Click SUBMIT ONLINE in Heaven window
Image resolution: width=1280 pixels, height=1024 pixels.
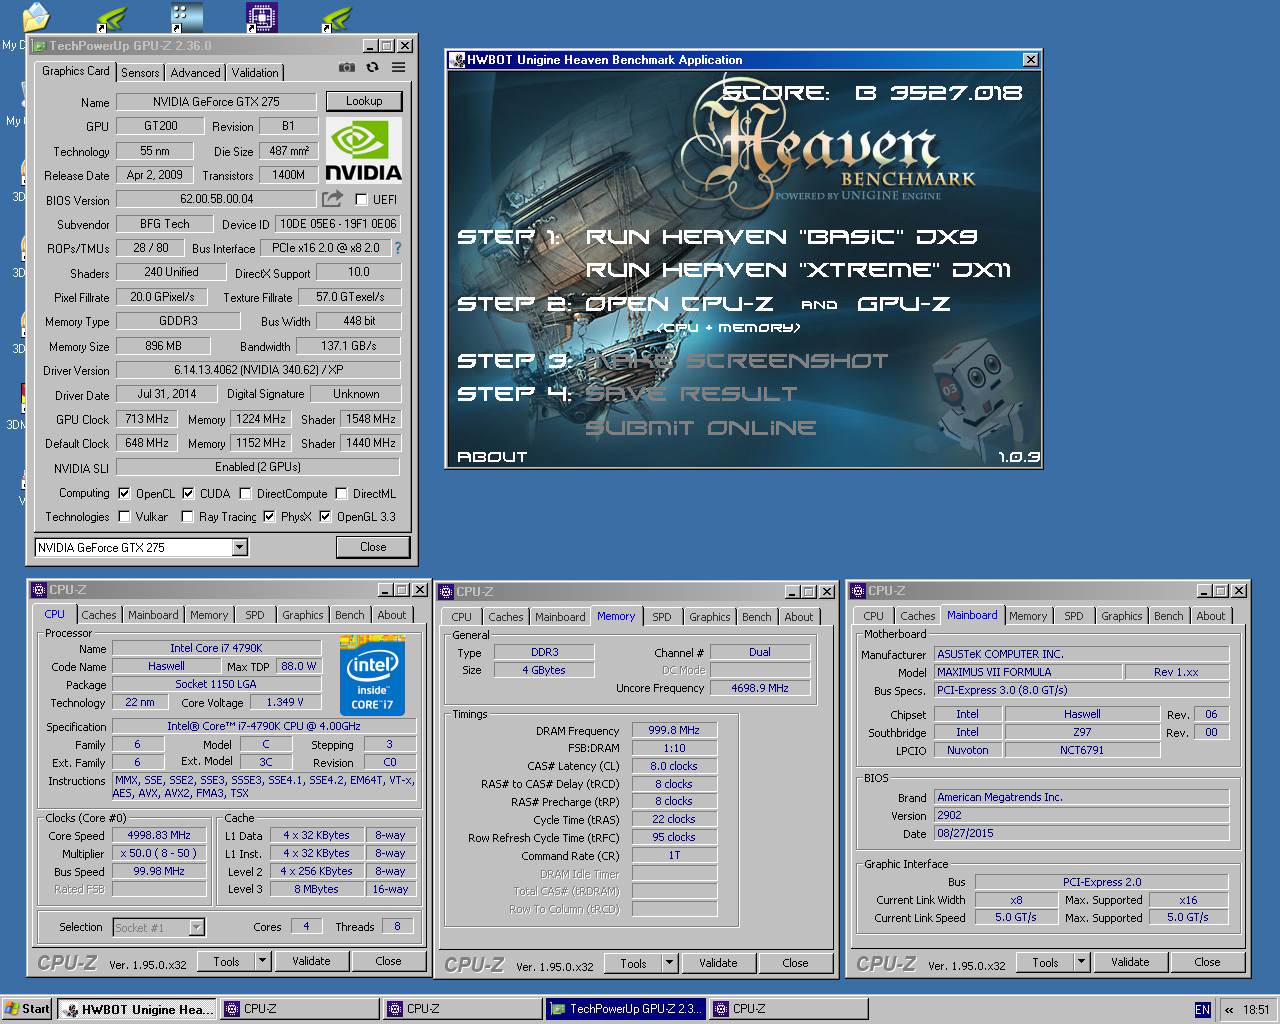coord(701,428)
